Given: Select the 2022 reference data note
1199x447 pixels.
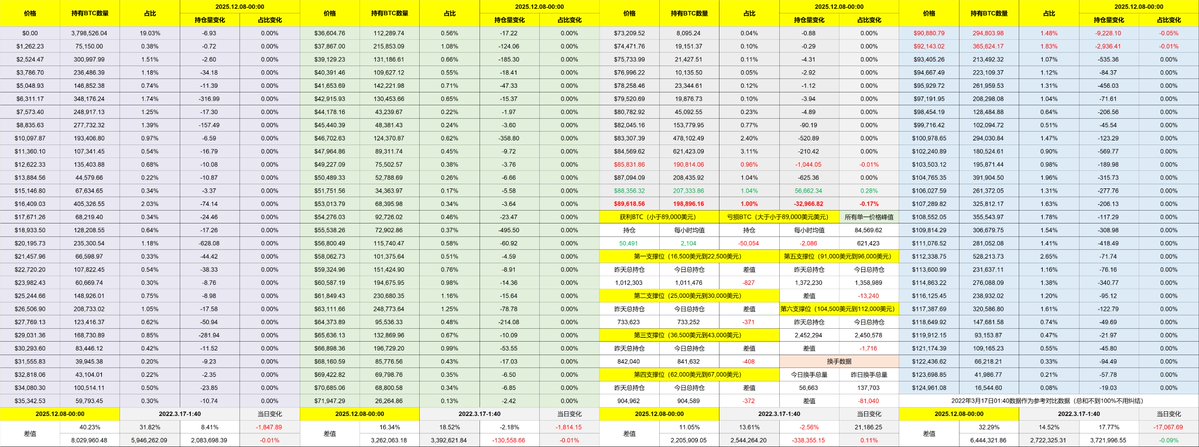Looking at the screenshot, I should click(x=1049, y=400).
